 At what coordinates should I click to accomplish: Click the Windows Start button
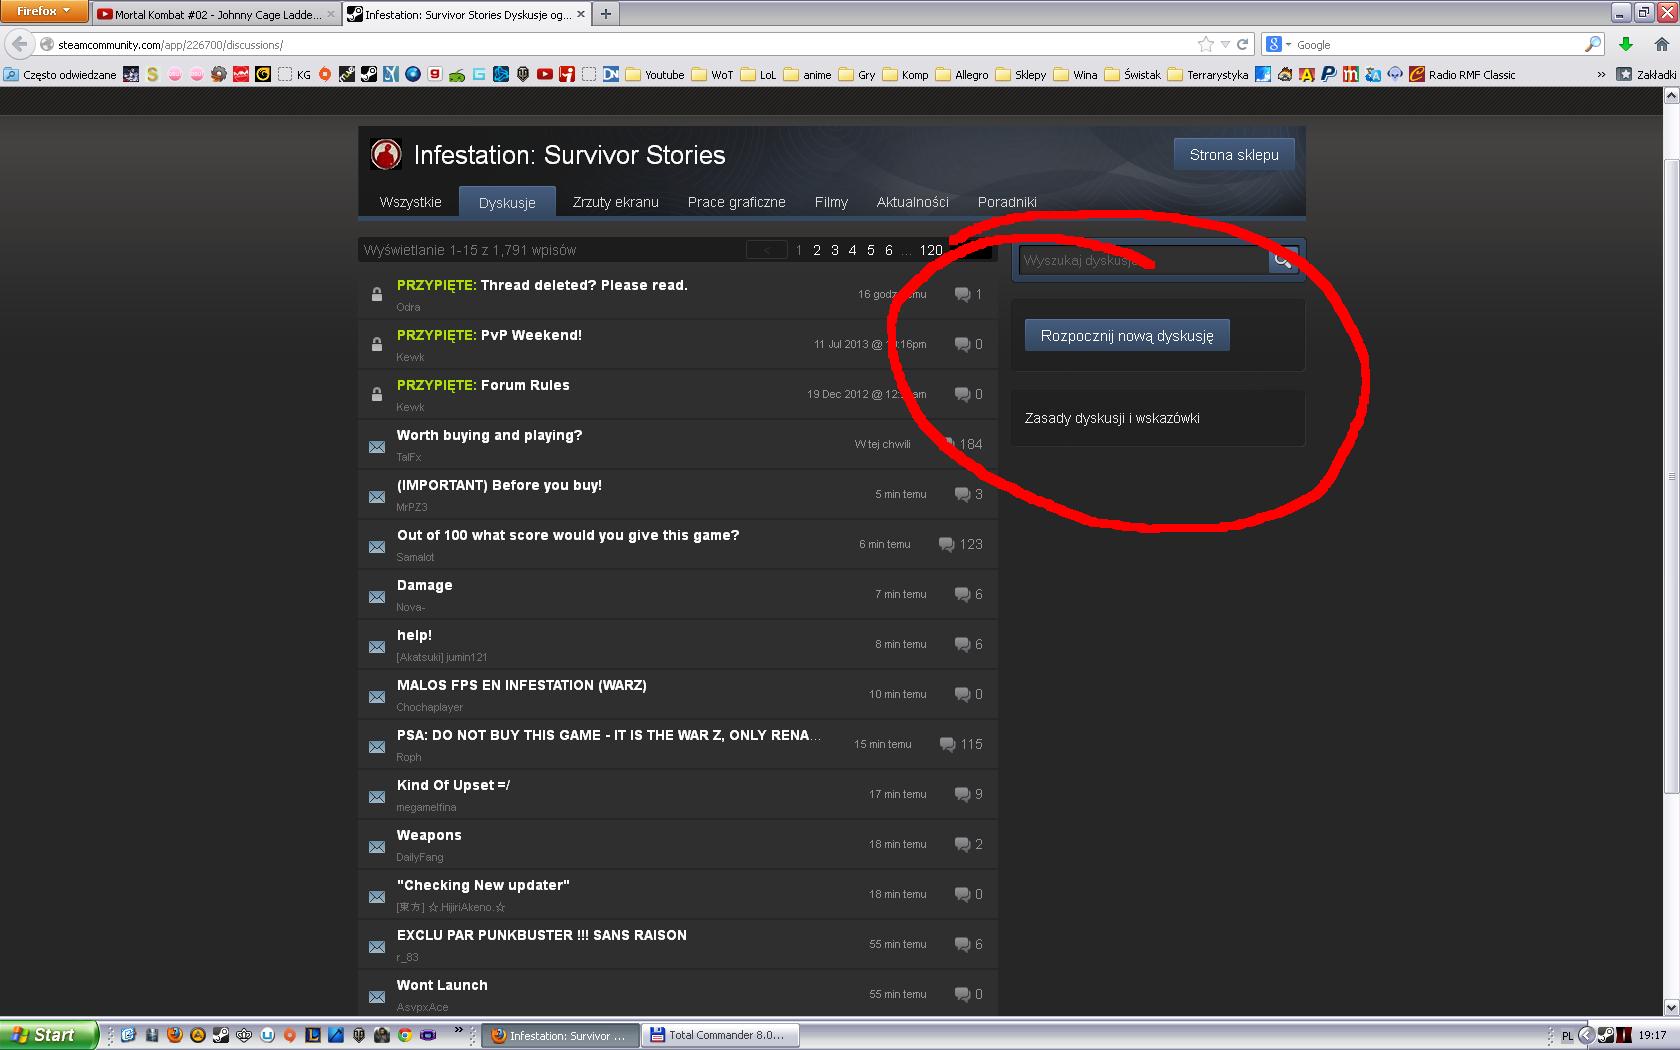point(49,1035)
